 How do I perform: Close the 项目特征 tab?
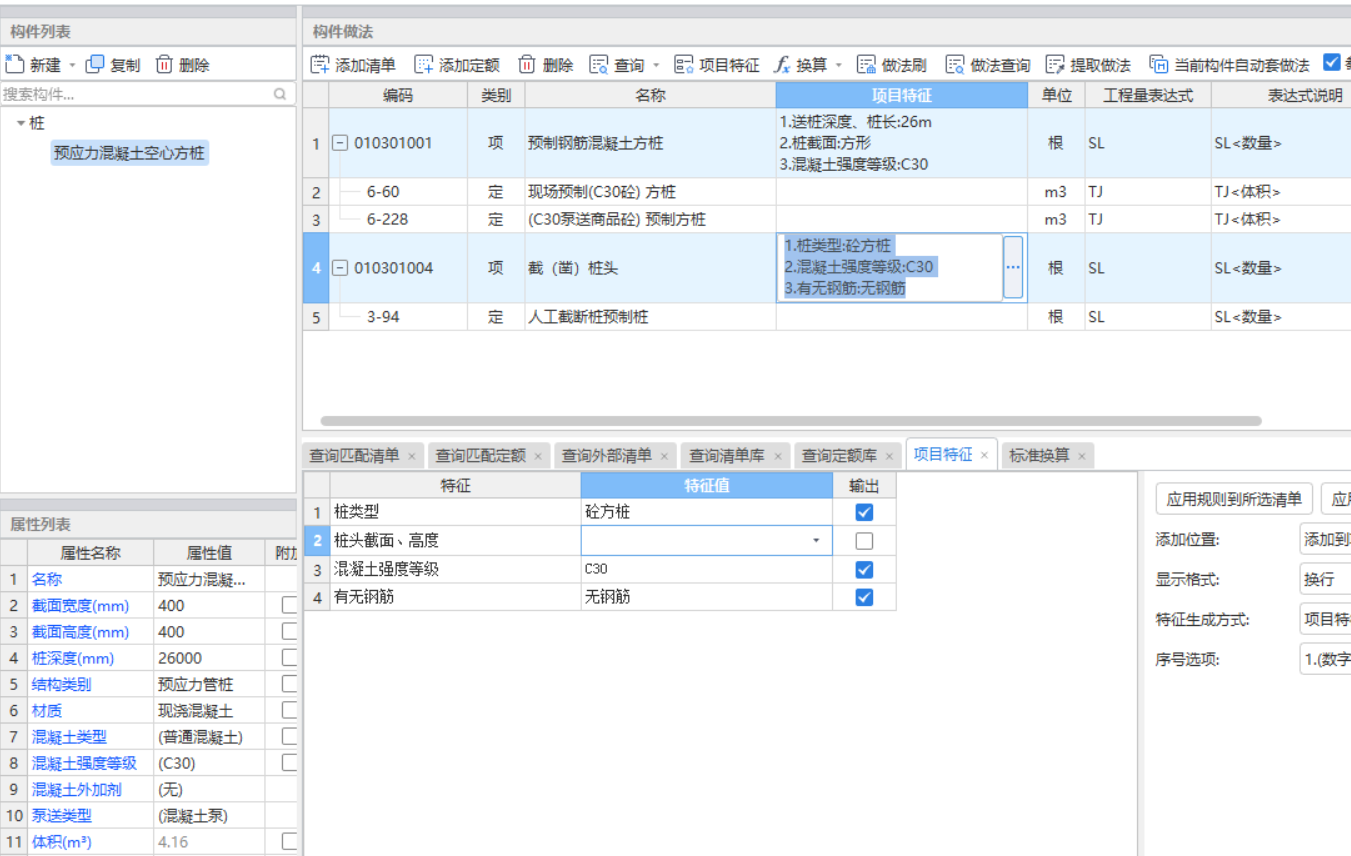(x=984, y=455)
